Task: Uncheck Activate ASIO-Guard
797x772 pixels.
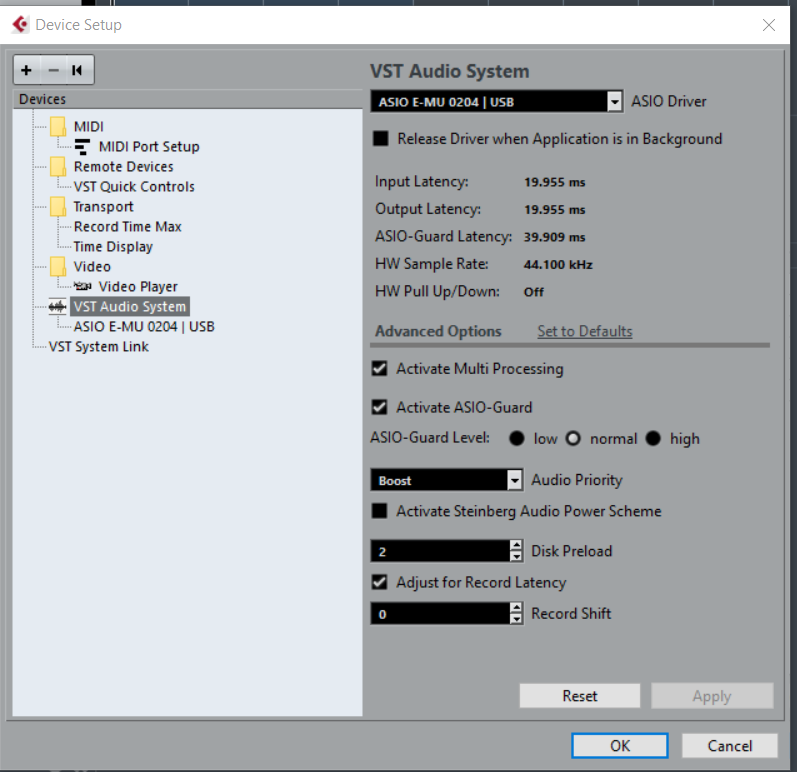Action: pos(380,407)
